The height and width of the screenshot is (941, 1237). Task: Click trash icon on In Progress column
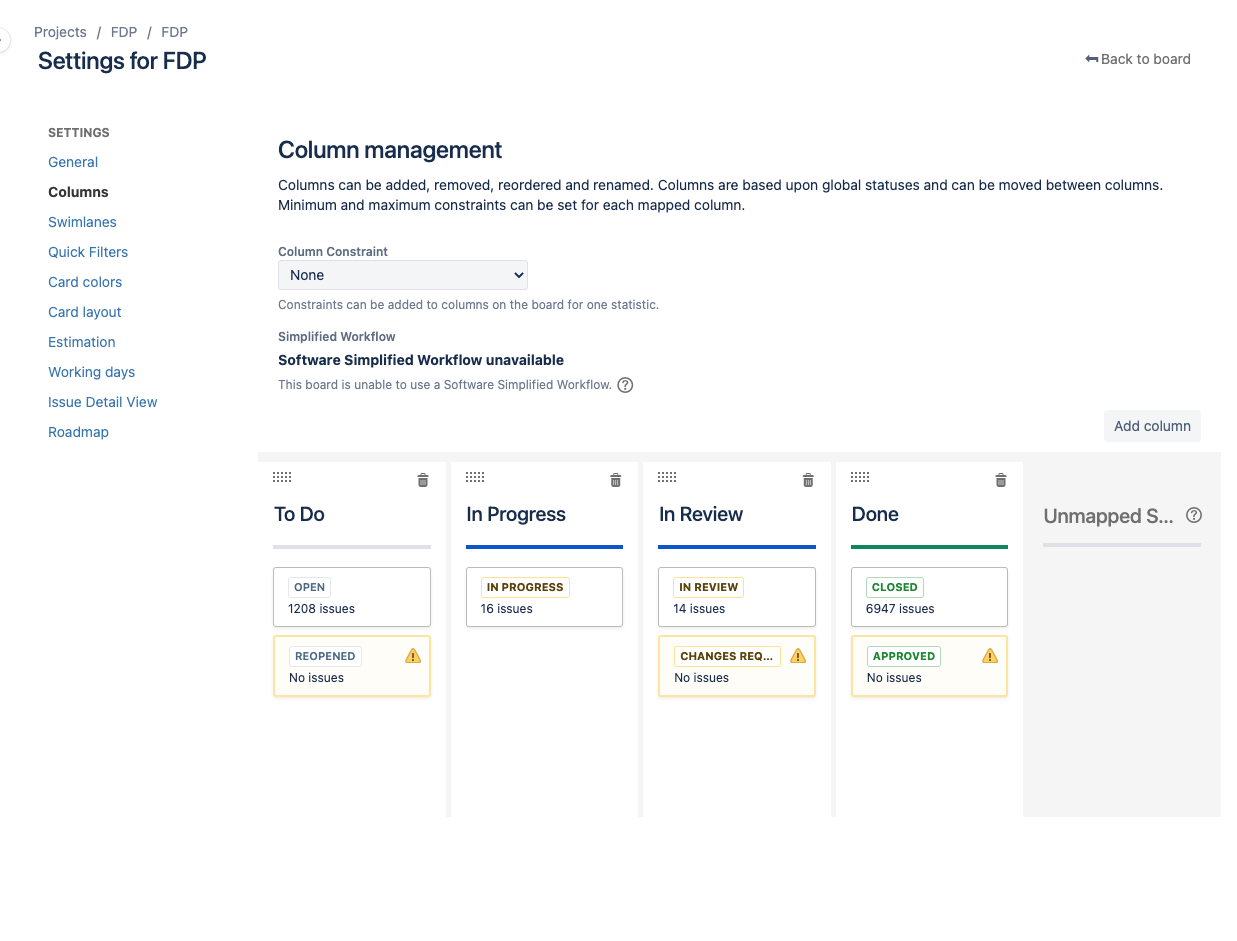point(616,480)
